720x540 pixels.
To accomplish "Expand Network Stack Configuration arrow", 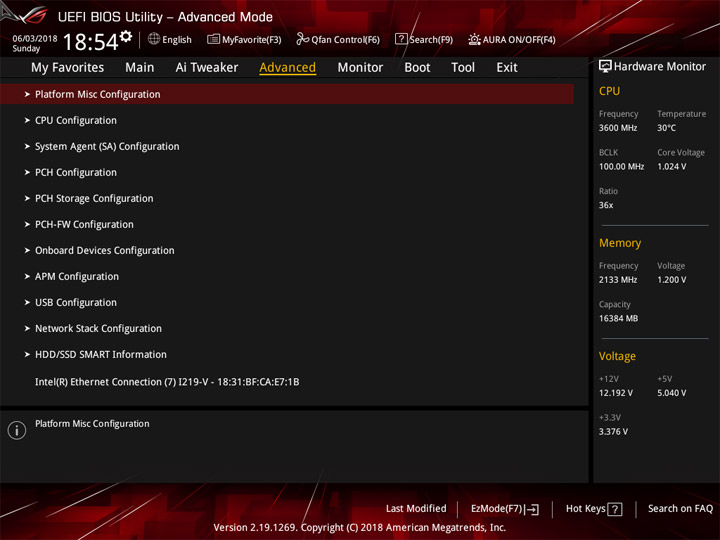I will pos(27,328).
